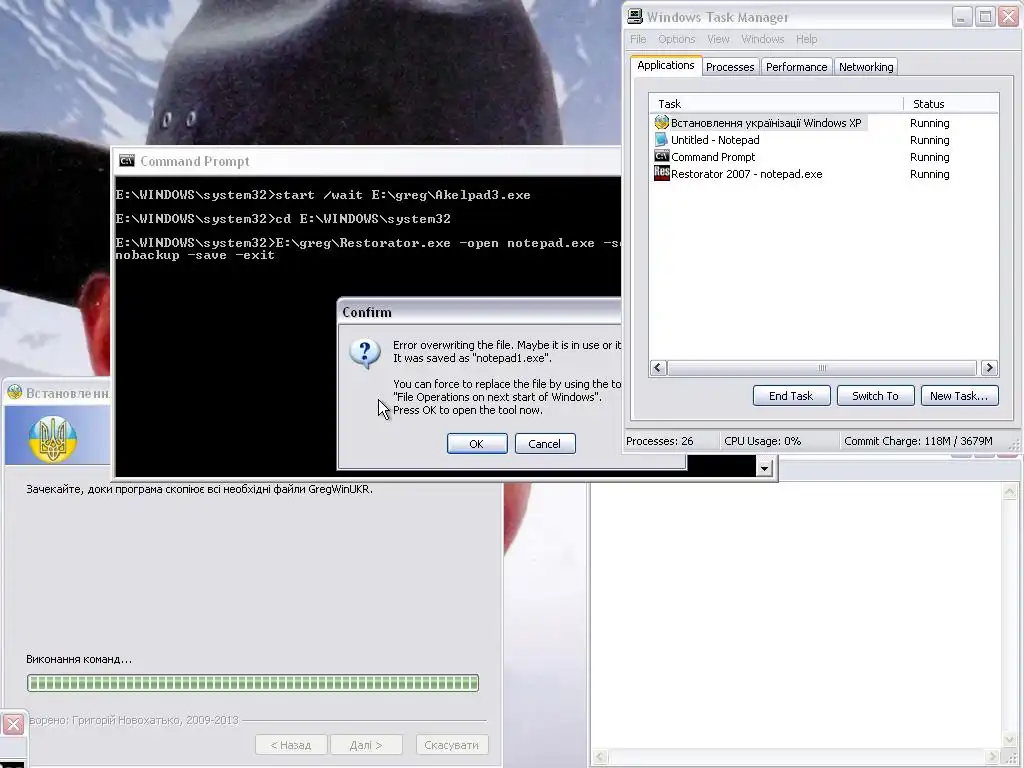The width and height of the screenshot is (1024, 768).
Task: Open the Help menu in Task Manager
Action: (x=807, y=39)
